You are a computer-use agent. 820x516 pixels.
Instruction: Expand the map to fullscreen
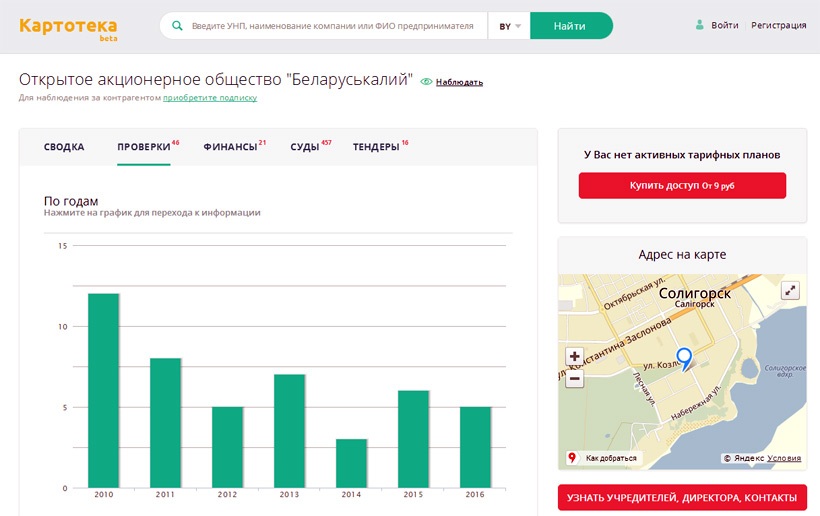point(790,291)
